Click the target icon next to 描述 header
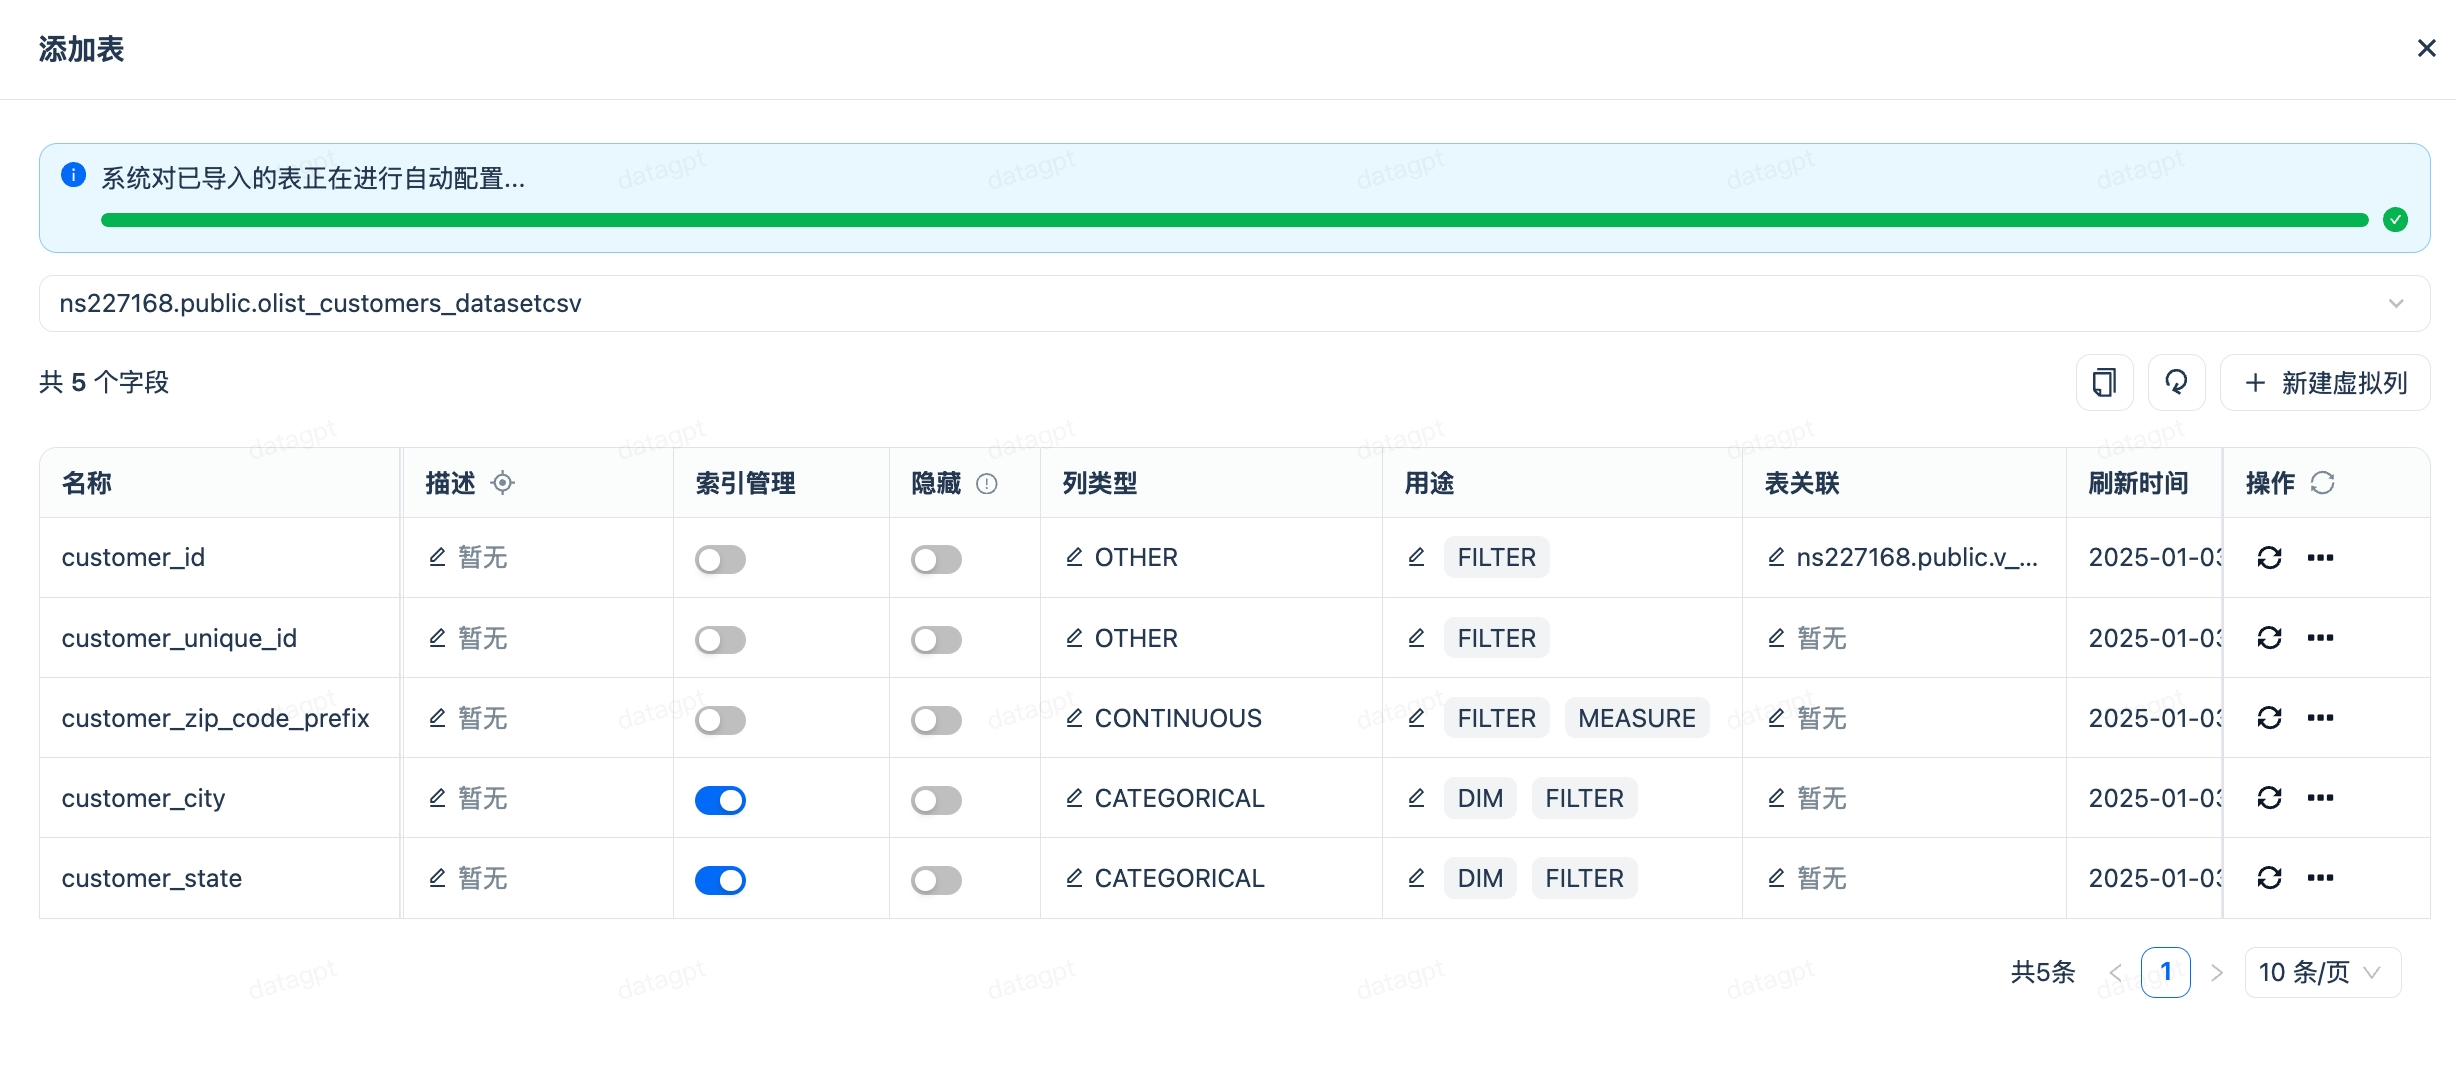Viewport: 2456px width, 1072px height. click(503, 483)
